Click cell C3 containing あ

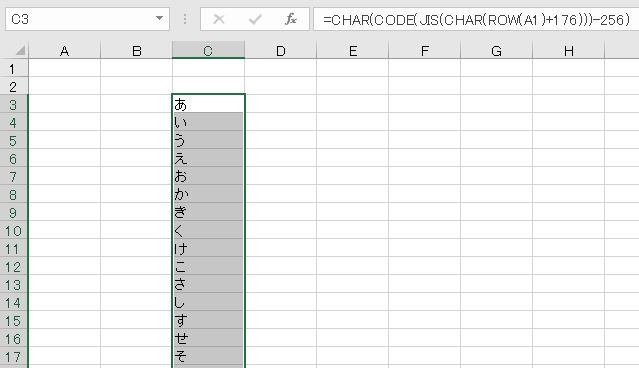click(x=208, y=104)
